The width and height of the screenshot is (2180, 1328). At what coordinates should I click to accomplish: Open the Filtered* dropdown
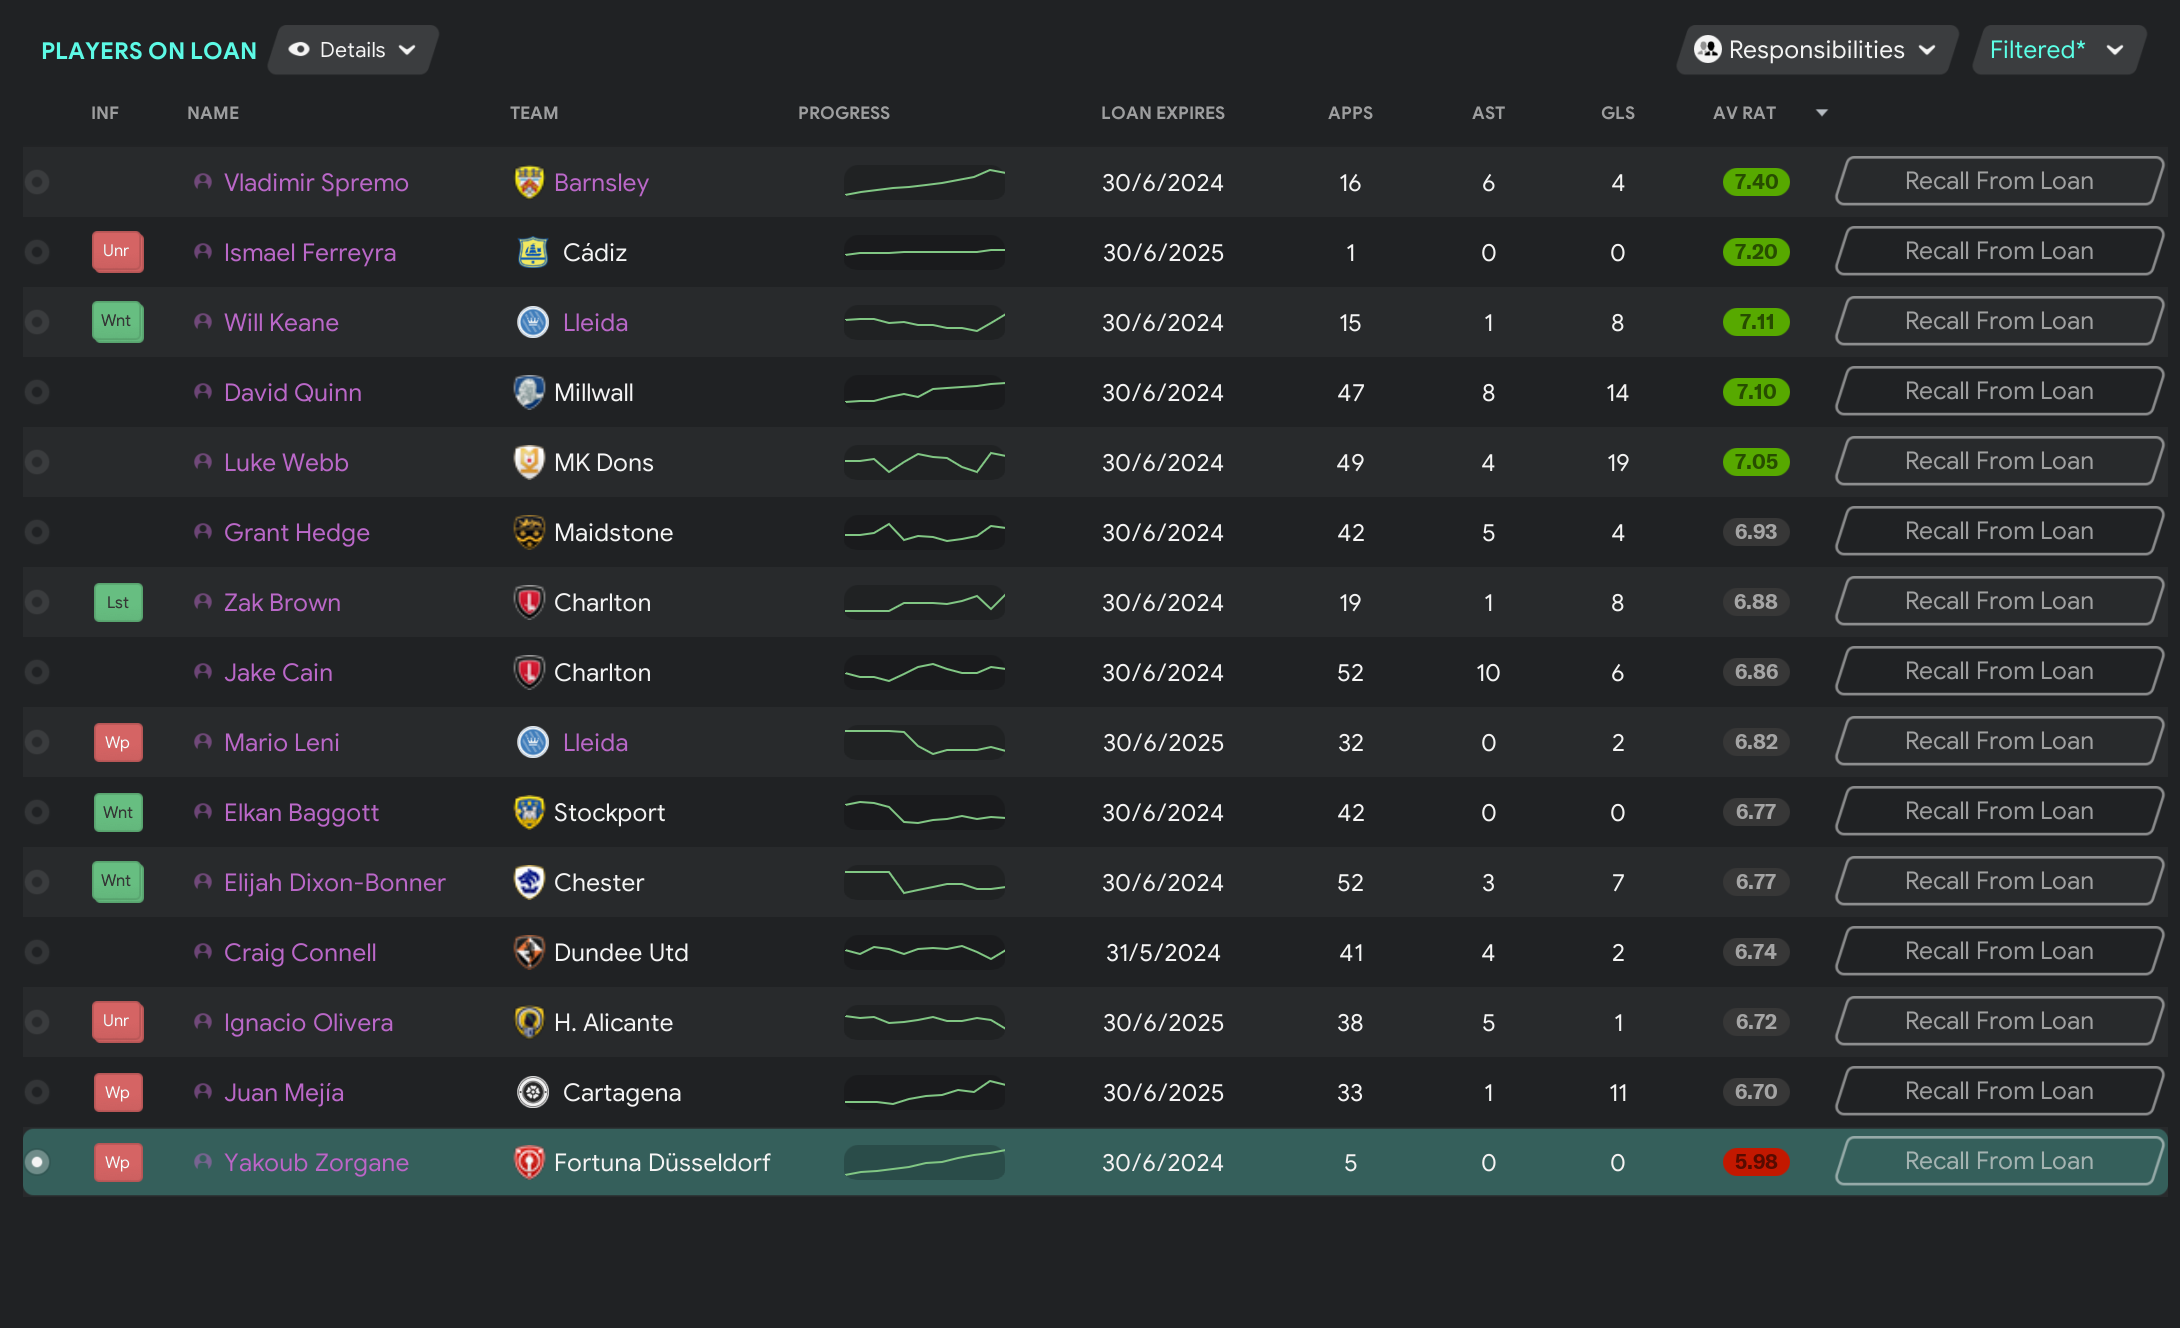point(2056,50)
